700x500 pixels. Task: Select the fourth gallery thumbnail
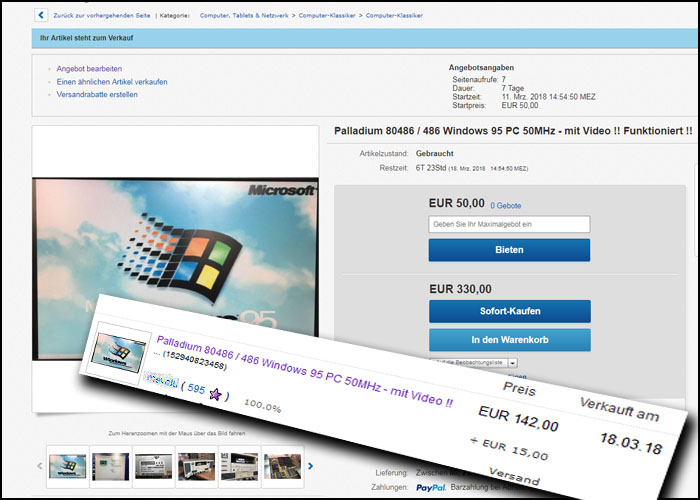pos(196,467)
